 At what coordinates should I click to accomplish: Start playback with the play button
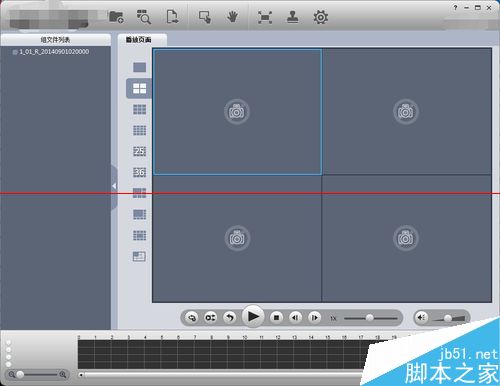(x=253, y=316)
